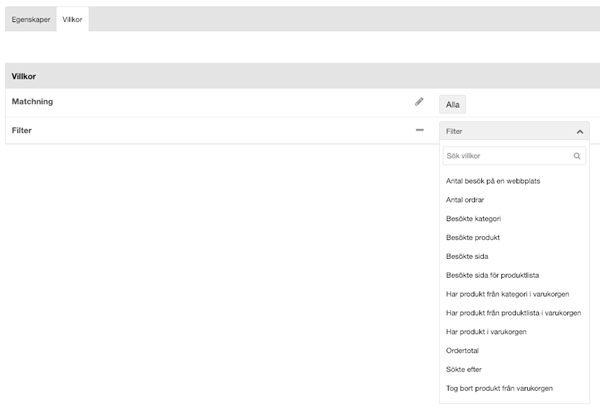This screenshot has width=600, height=414.
Task: Pick Besökte sida för produktlista
Action: point(492,275)
